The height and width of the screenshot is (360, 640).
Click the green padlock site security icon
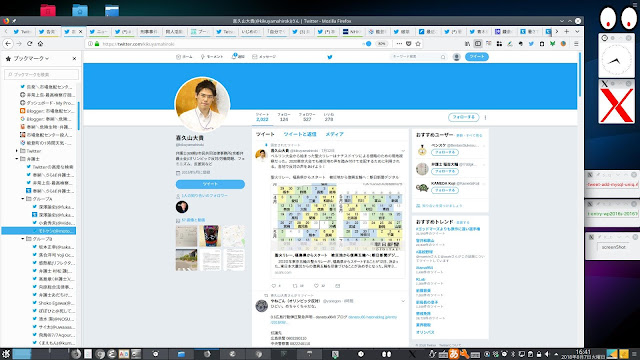(97, 44)
